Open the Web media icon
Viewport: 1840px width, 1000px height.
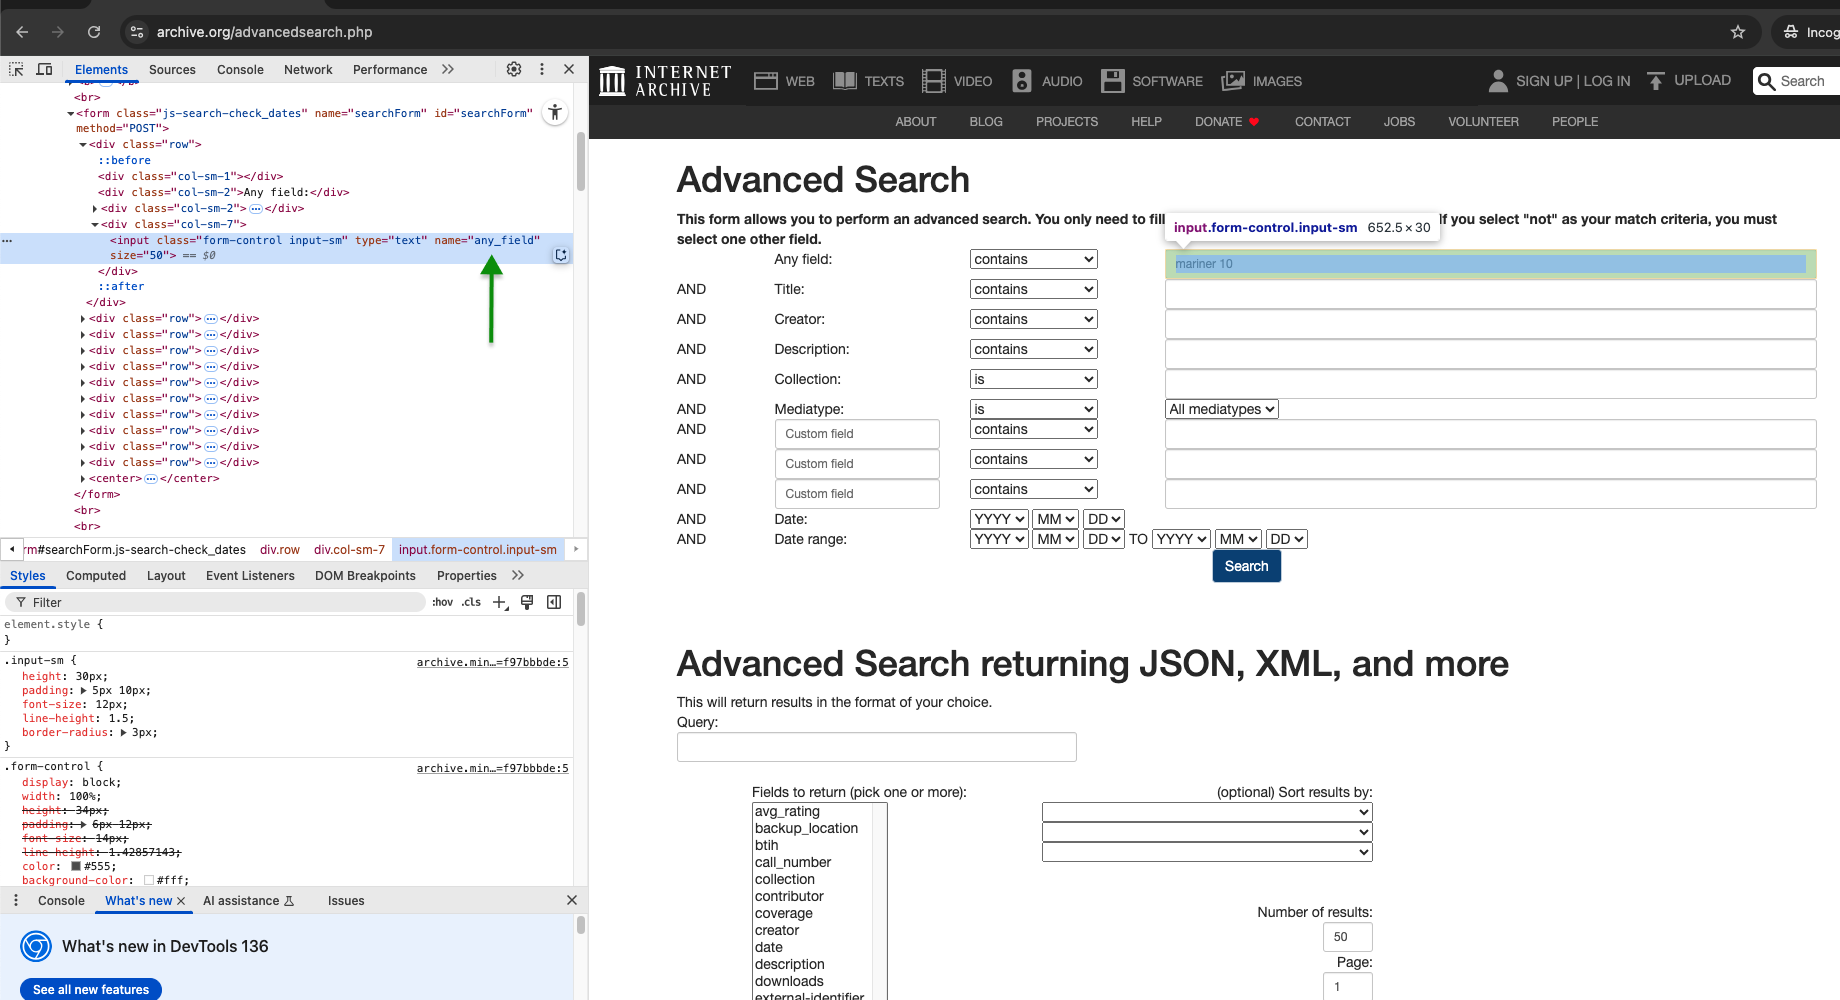tap(766, 81)
